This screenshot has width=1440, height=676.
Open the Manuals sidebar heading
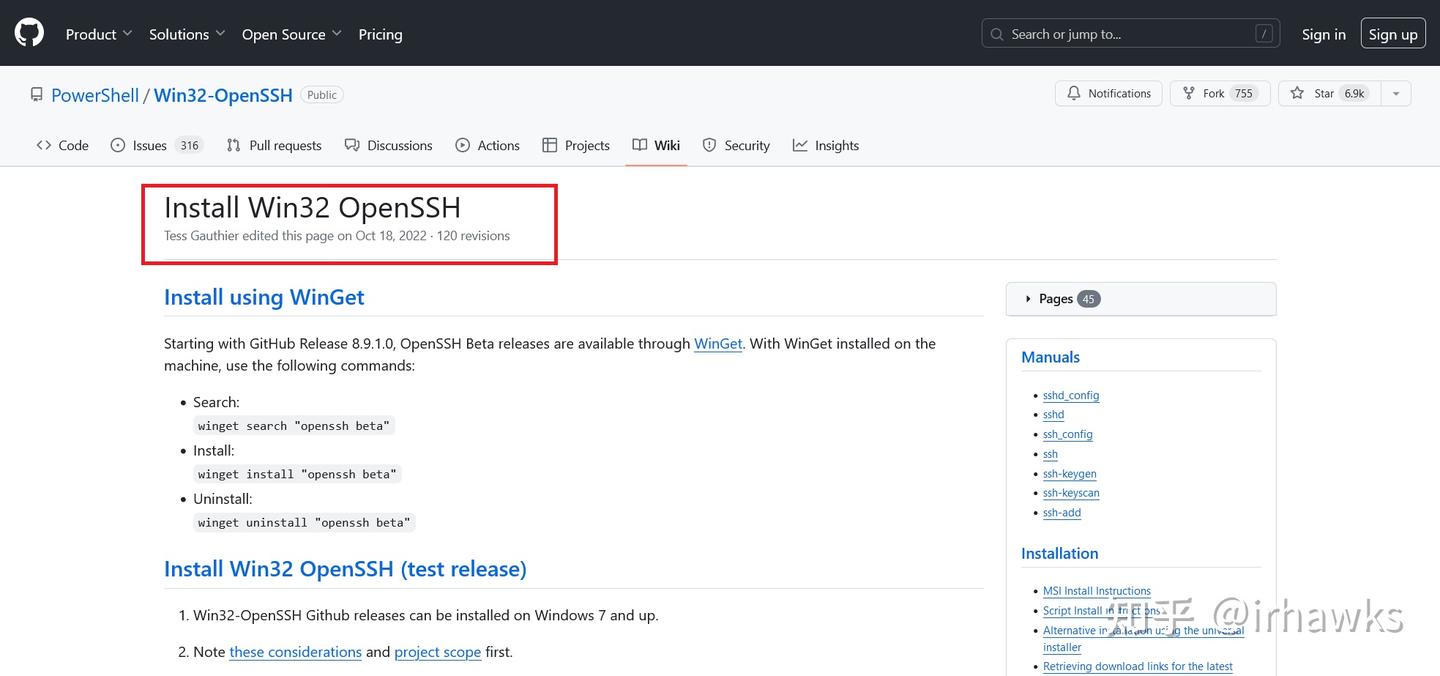click(1050, 357)
